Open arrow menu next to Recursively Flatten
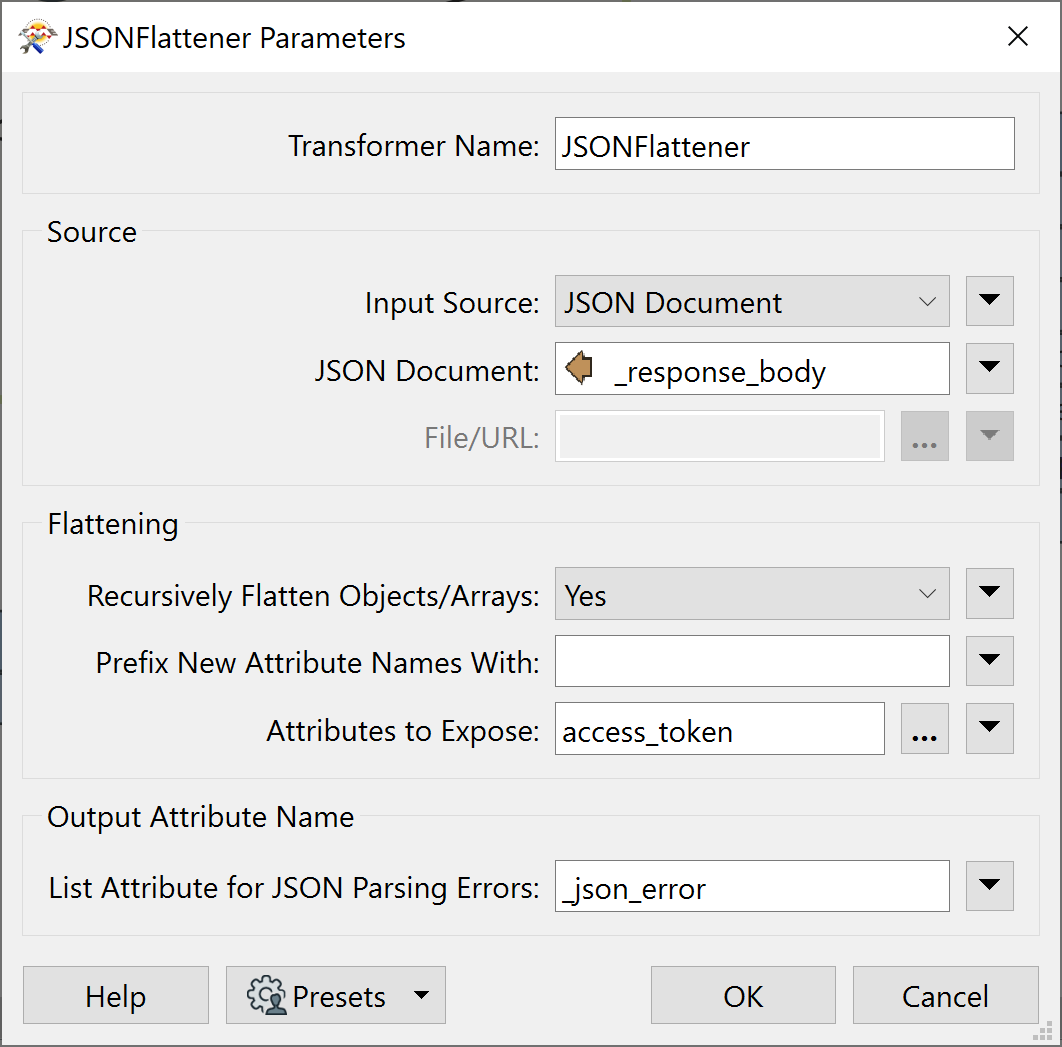The height and width of the screenshot is (1047, 1062). [989, 594]
